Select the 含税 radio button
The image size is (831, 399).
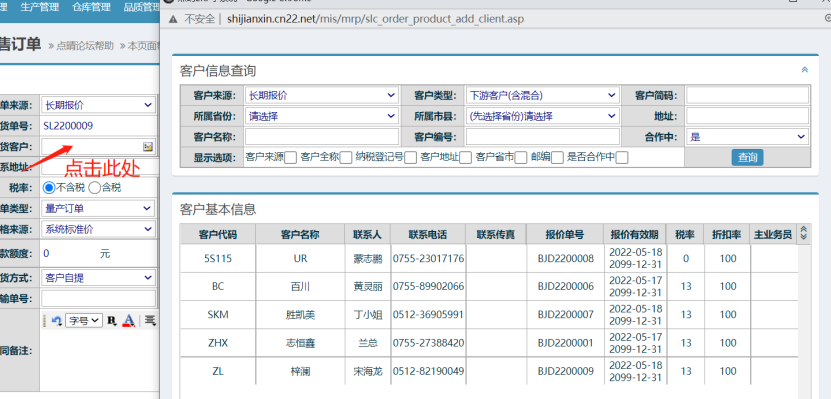pyautogui.click(x=94, y=187)
